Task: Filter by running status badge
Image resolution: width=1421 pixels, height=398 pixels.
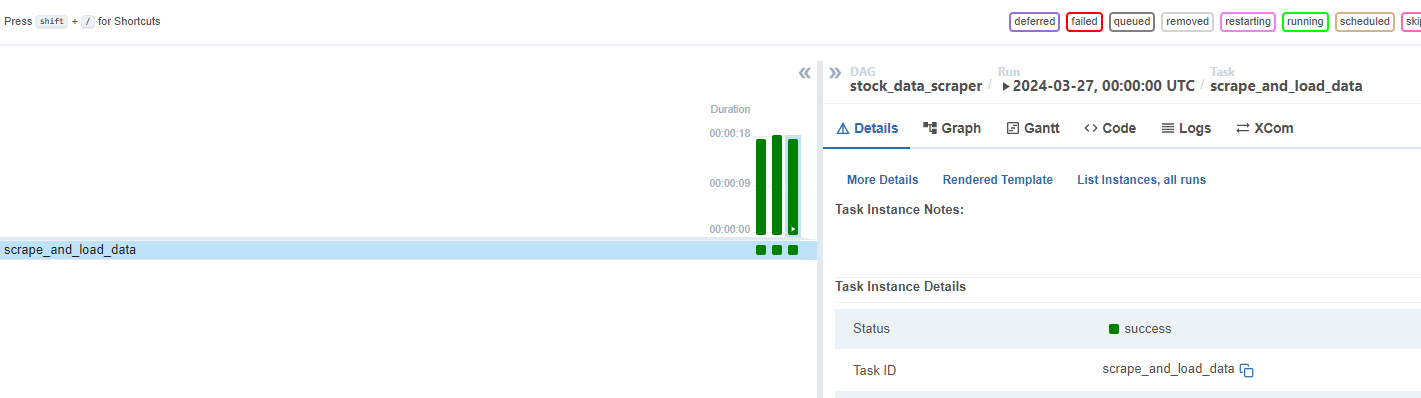Action: (x=1305, y=21)
